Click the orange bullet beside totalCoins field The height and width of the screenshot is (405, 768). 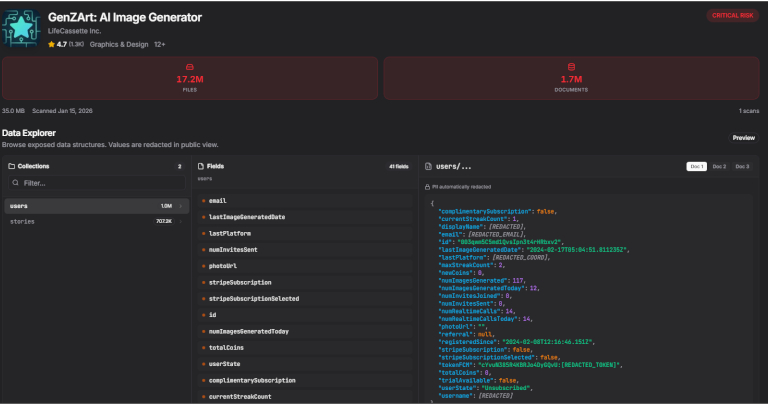[x=204, y=348]
